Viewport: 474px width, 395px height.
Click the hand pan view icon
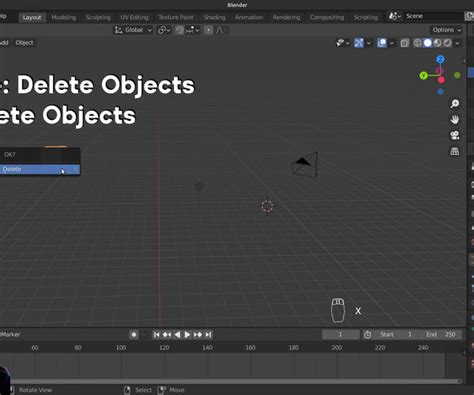(455, 119)
